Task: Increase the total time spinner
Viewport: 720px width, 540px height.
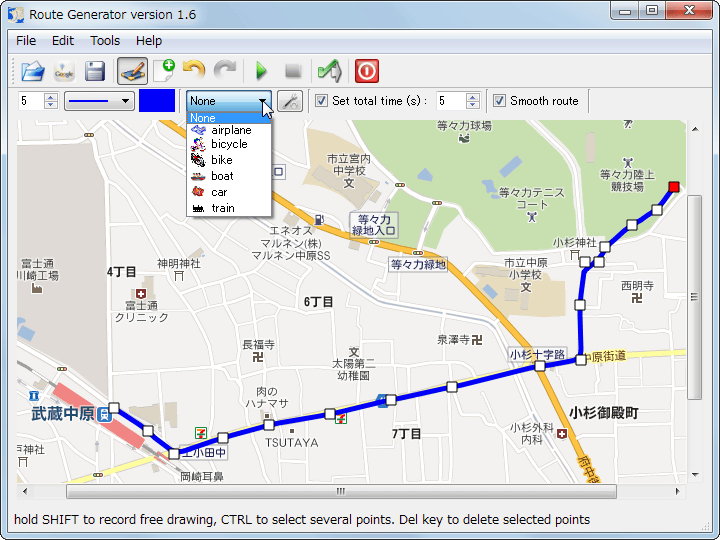Action: 473,96
